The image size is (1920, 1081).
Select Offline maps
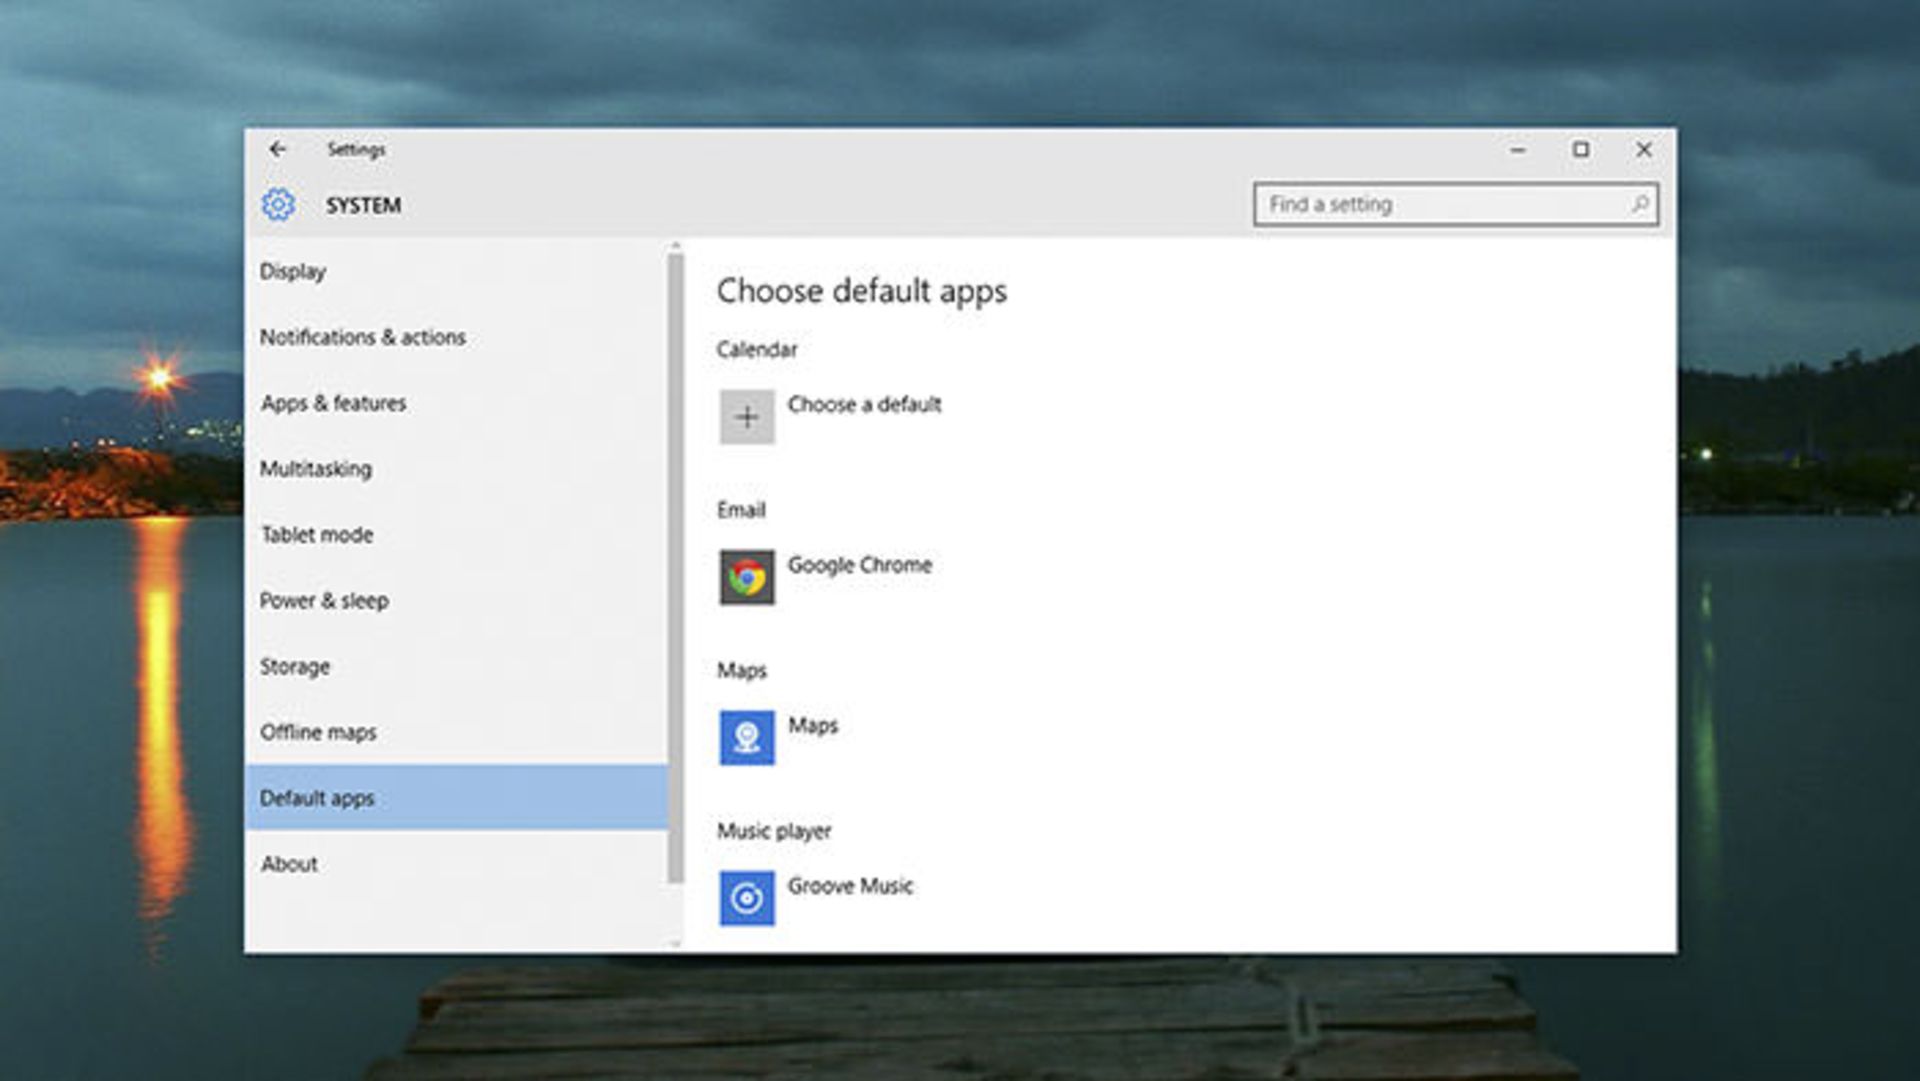click(456, 732)
